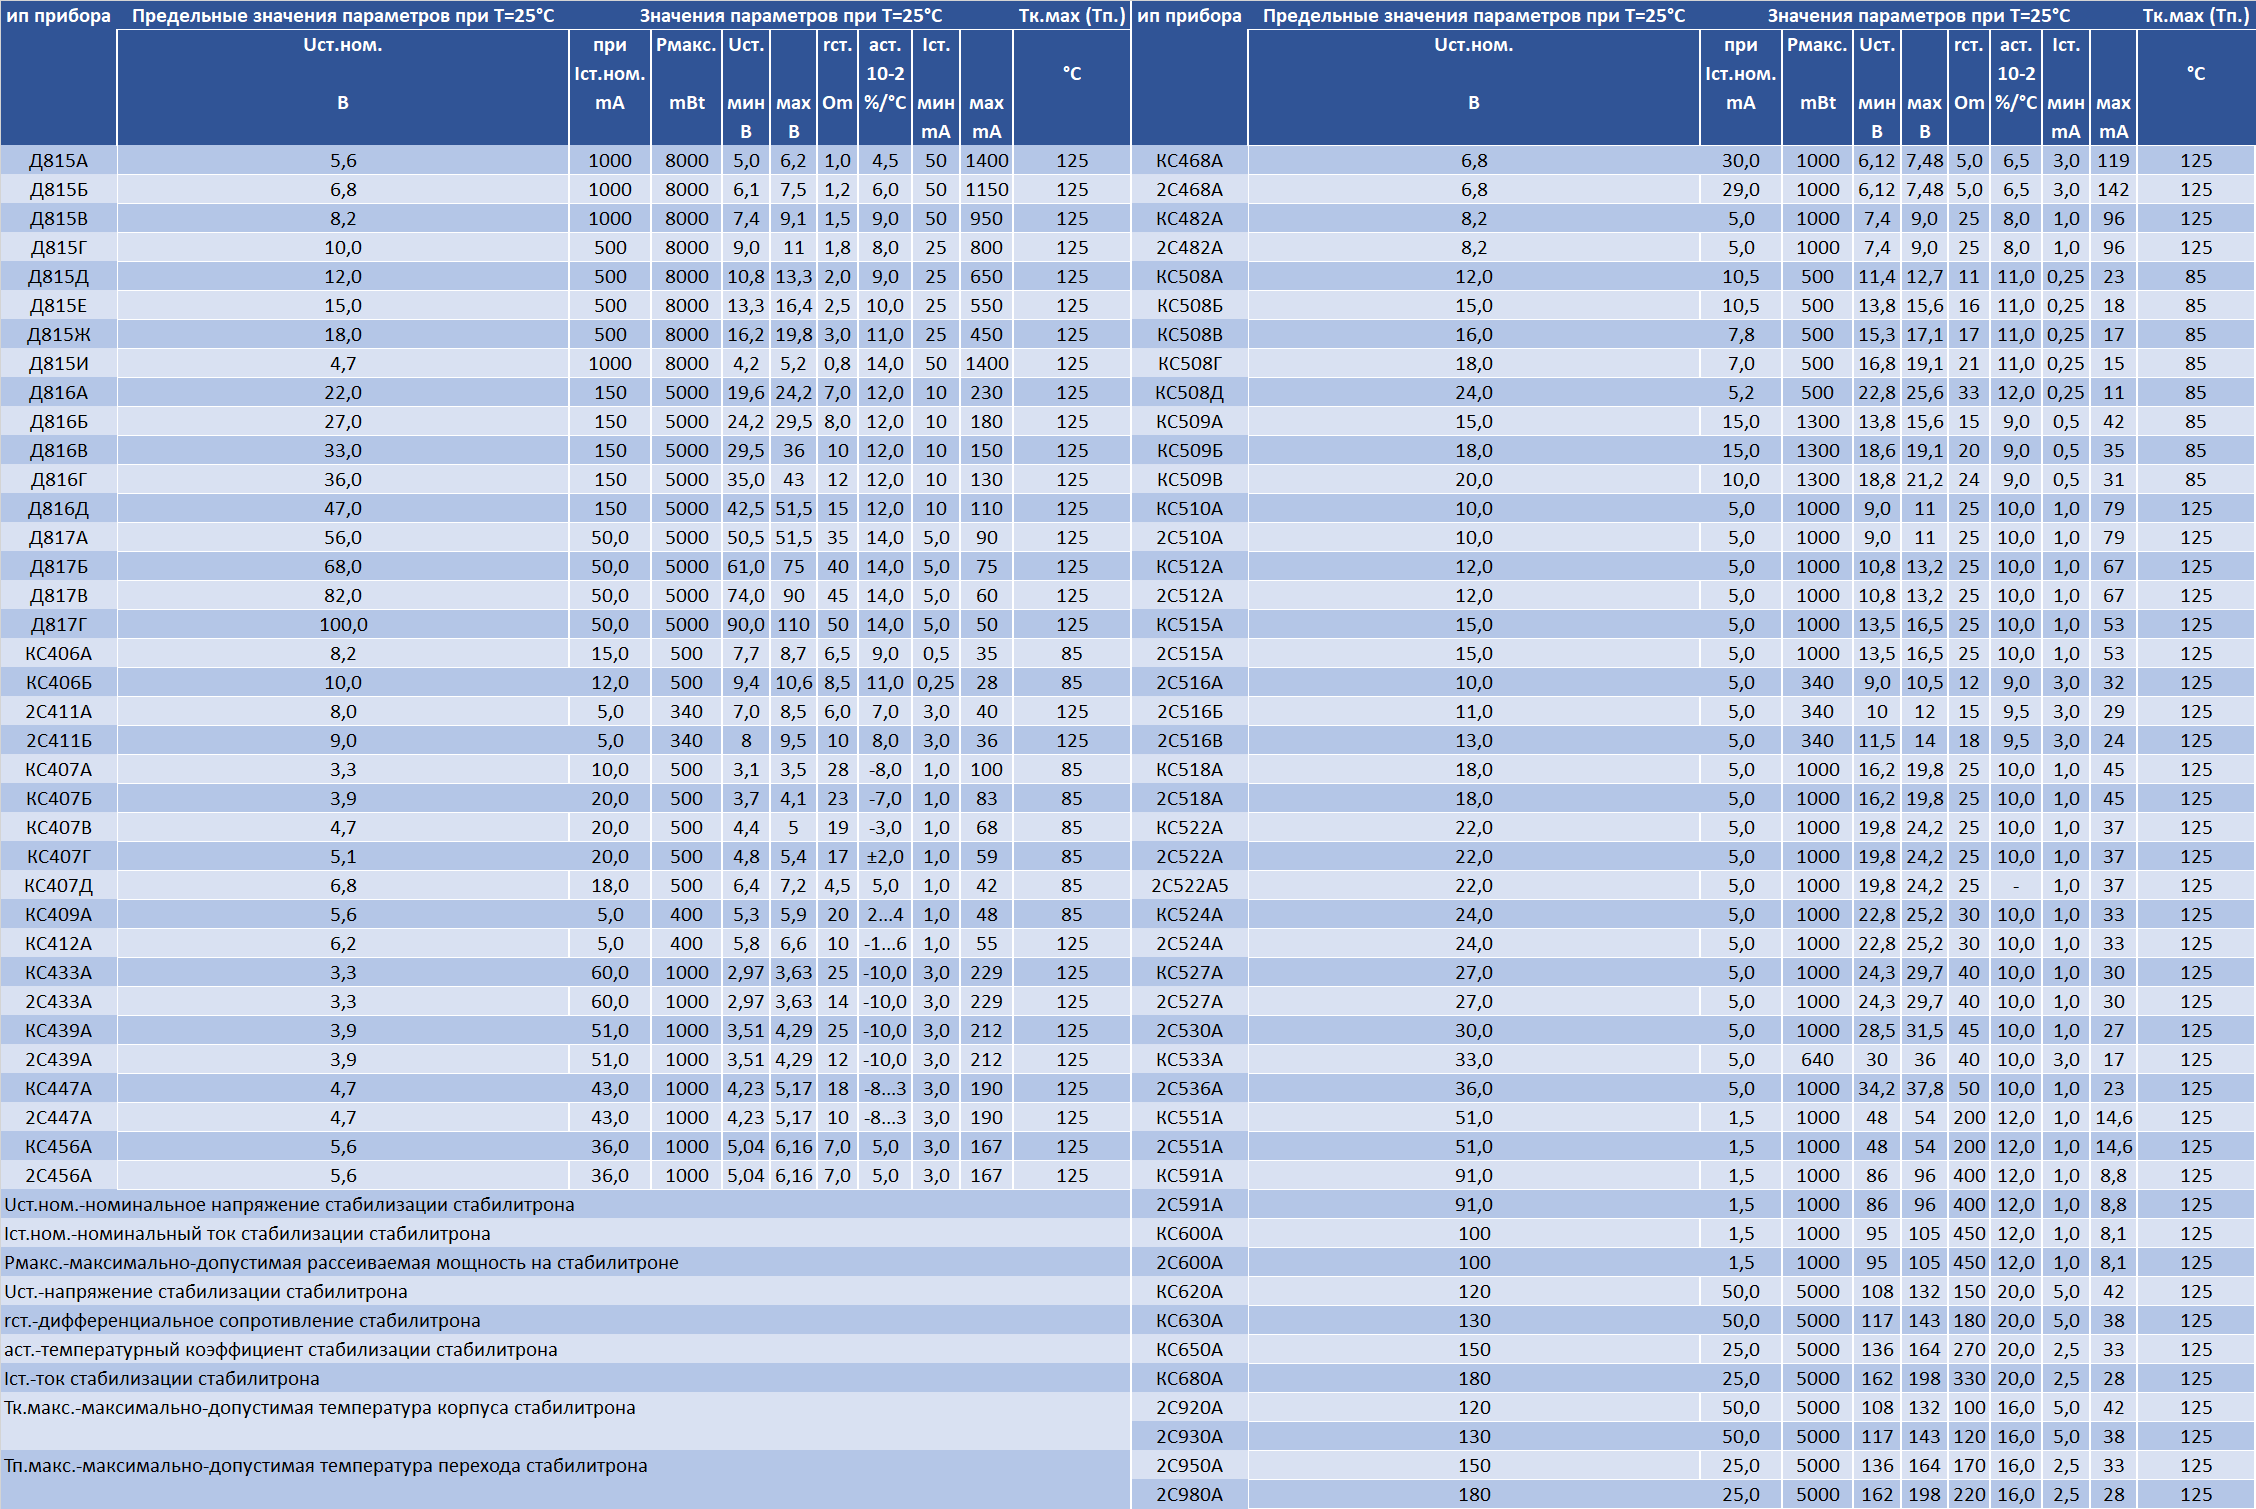Select the Тп.макс. junction temperature legend line
Screen dimensions: 2256x1509
pyautogui.click(x=326, y=1465)
